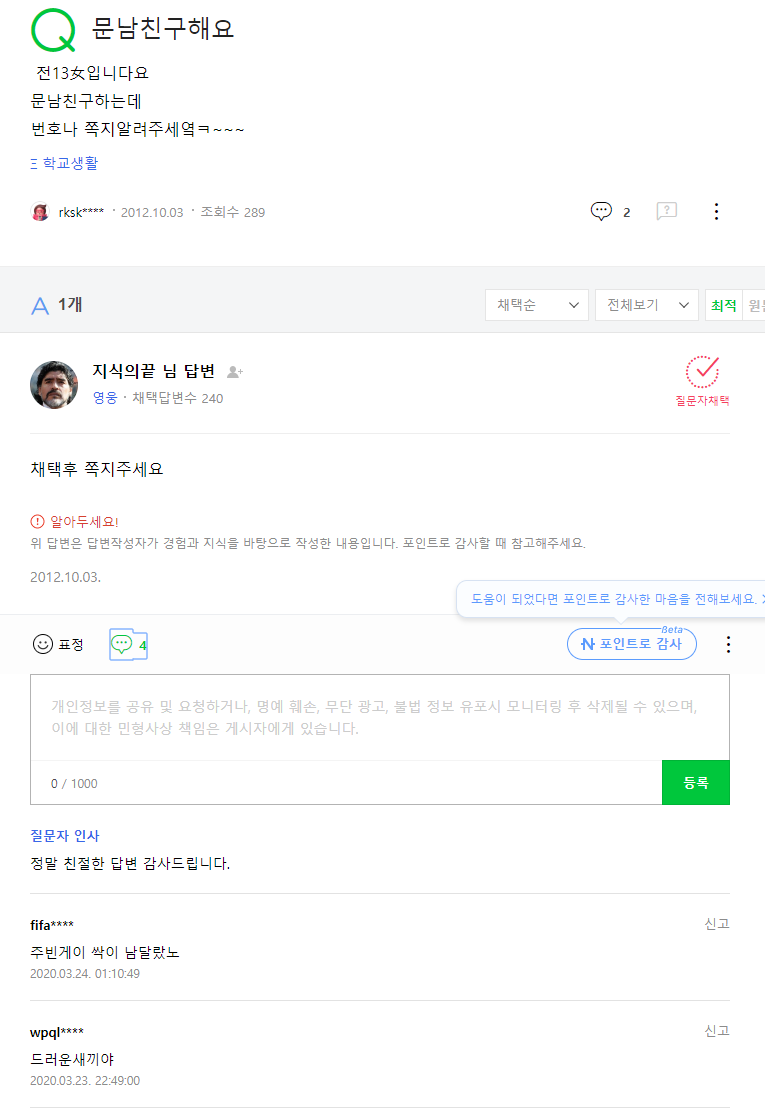Open the 학교생활 category tag link
Screen dimensions: 765x1113
pos(70,163)
